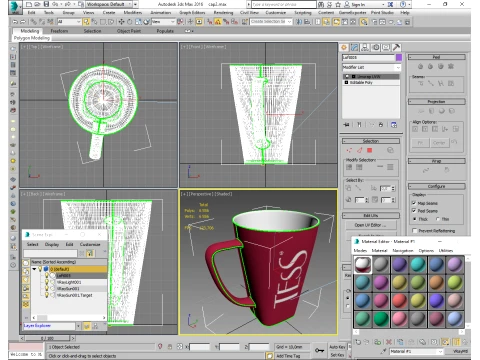480x360 pixels.
Task: Select Edge sub-object mode in Selection rollout
Action: [x=359, y=150]
